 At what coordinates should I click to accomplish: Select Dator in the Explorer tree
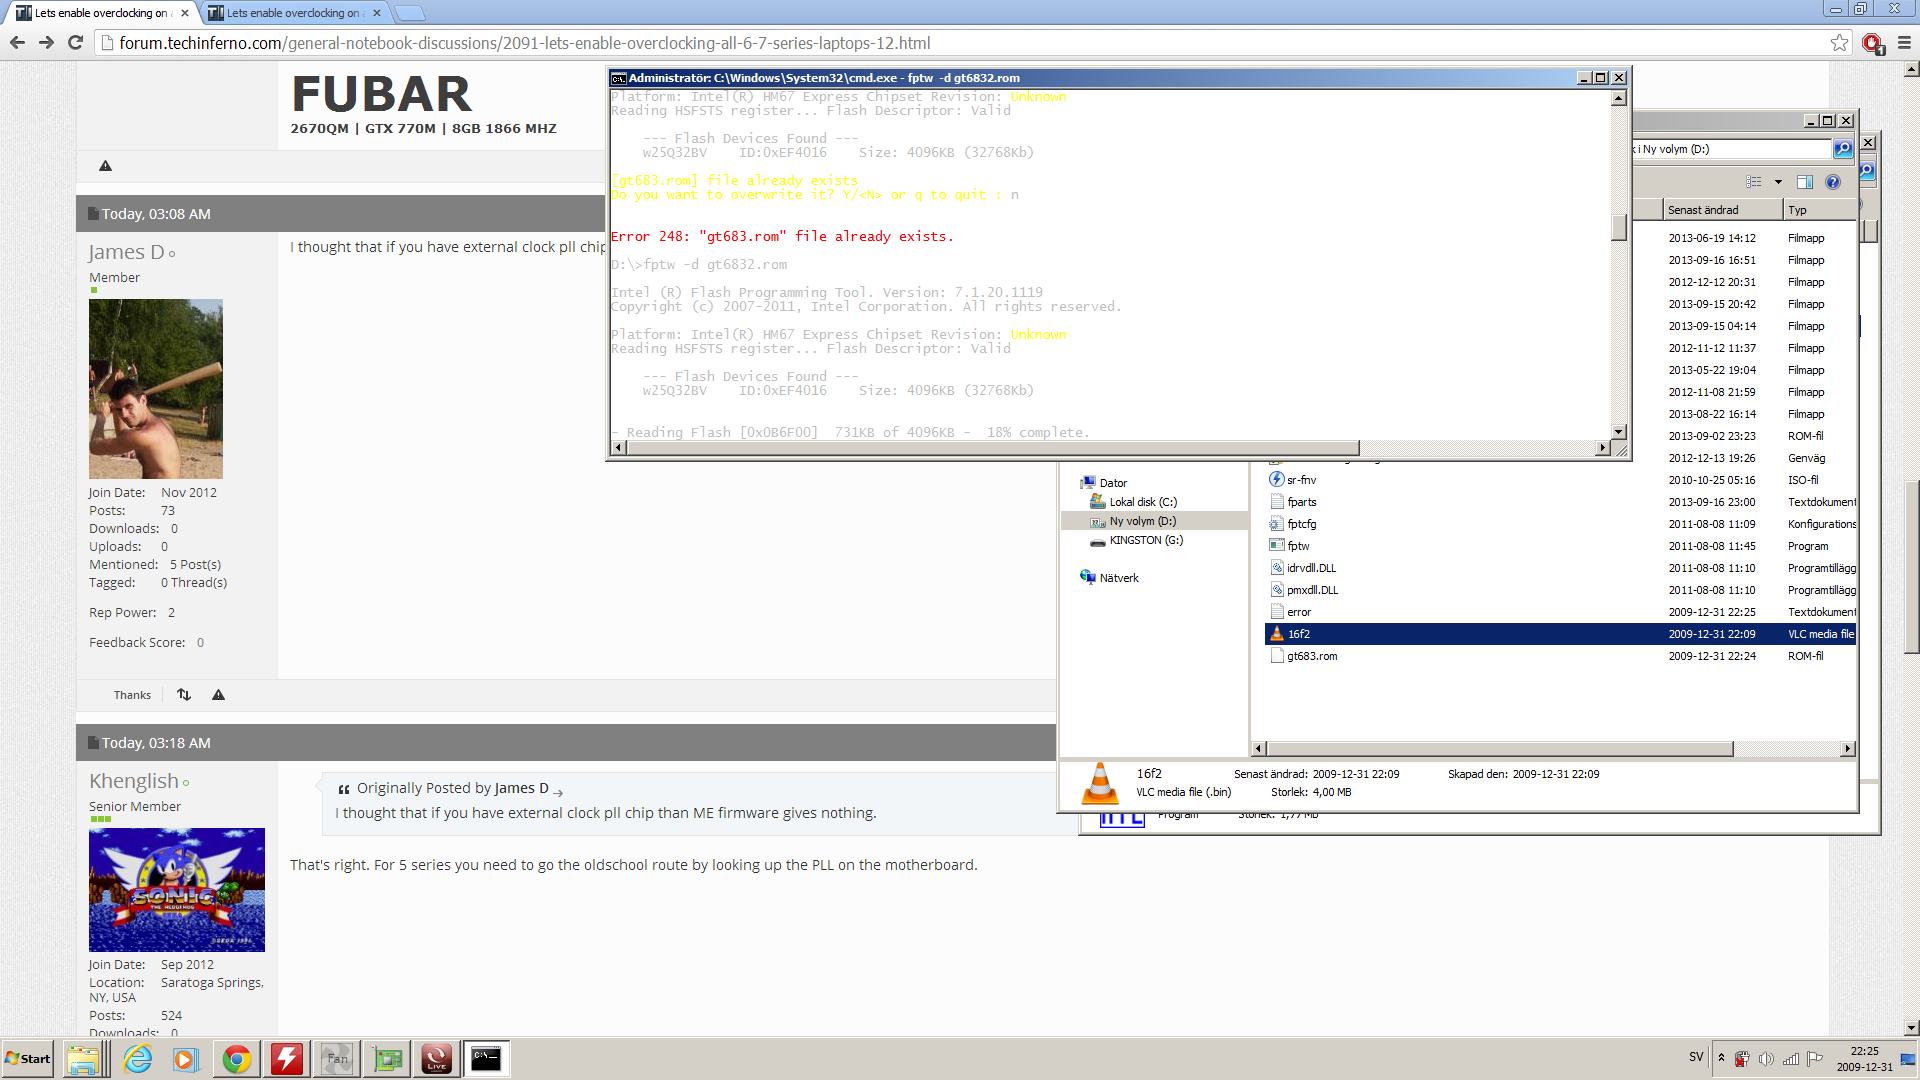pyautogui.click(x=1104, y=483)
